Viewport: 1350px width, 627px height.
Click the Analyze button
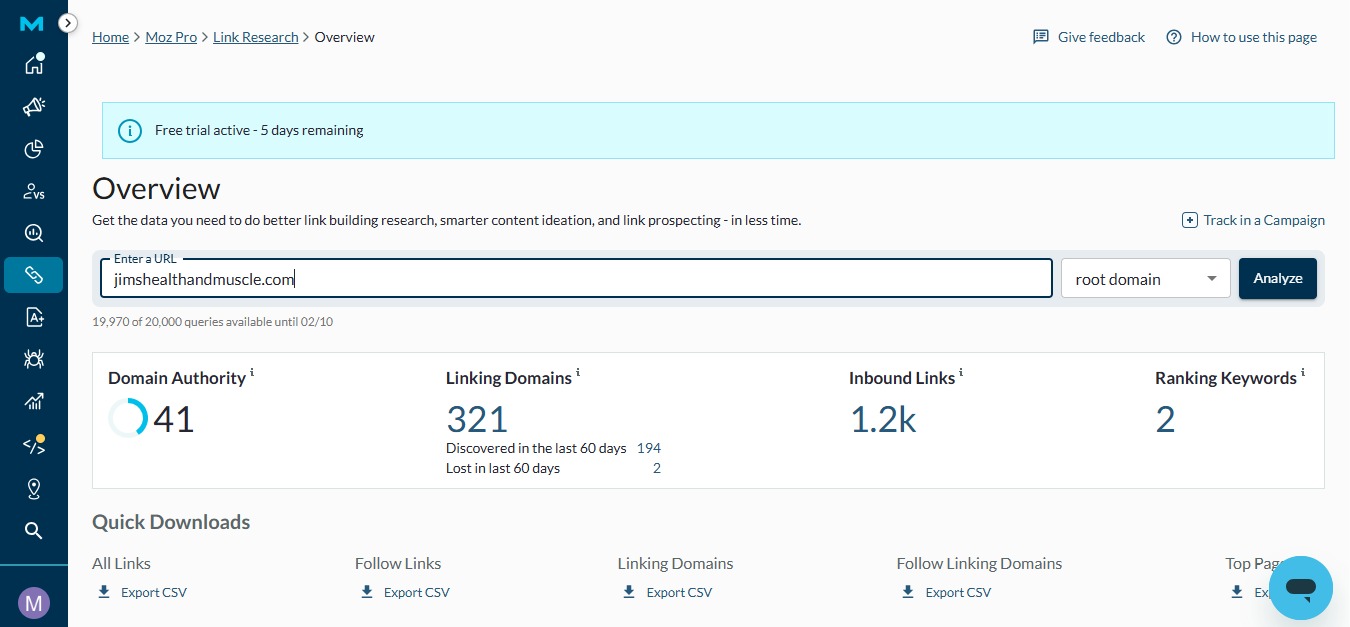pyautogui.click(x=1277, y=279)
